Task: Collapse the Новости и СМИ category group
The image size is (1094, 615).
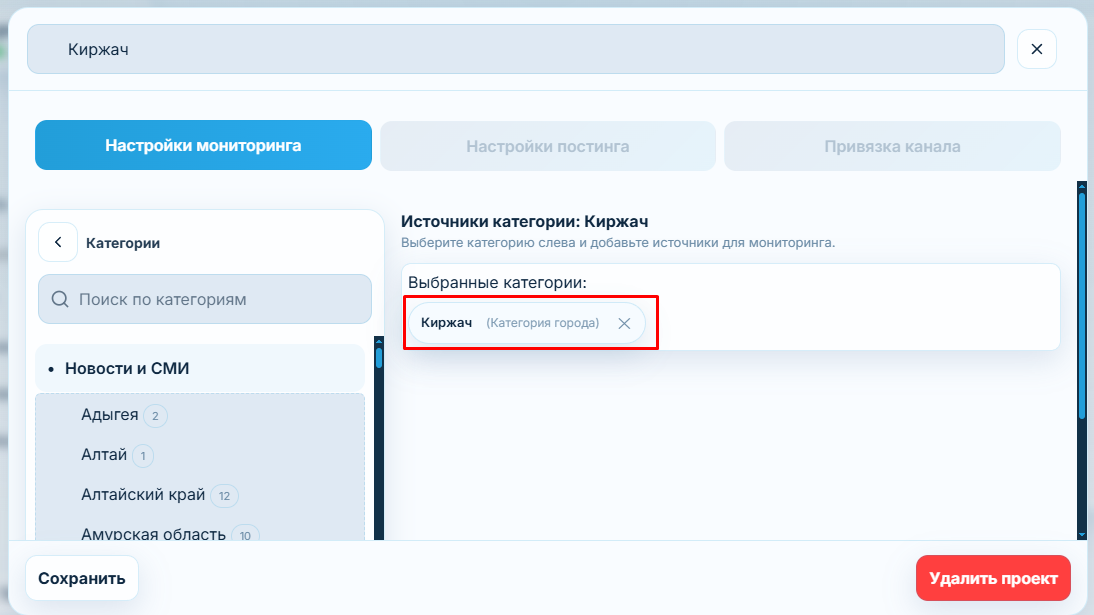Action: click(x=127, y=368)
